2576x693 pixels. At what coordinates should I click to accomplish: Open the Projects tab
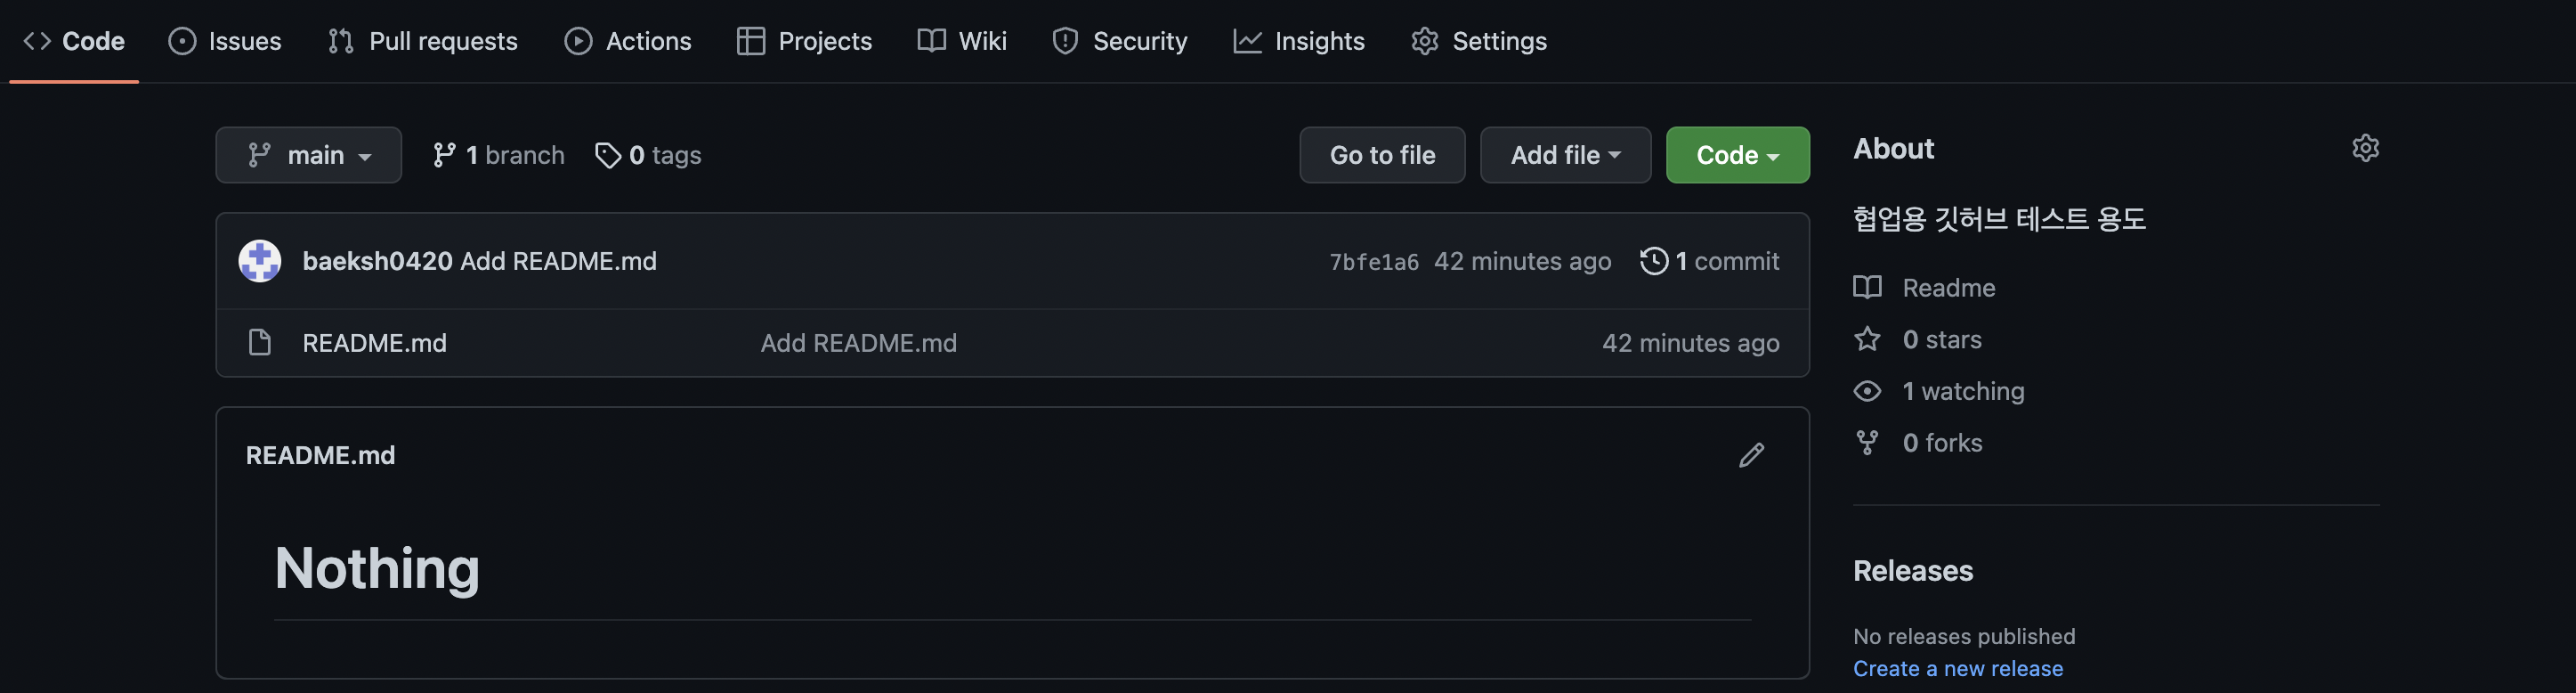pyautogui.click(x=805, y=41)
